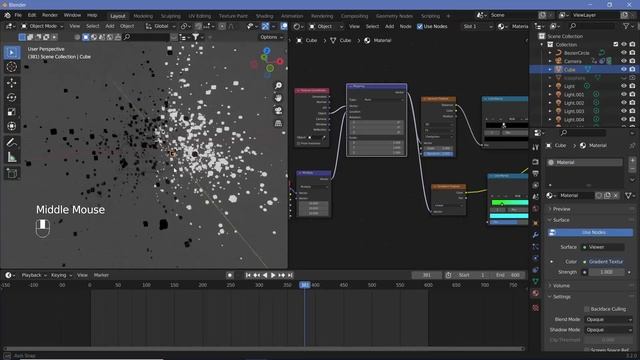Screen dimensions: 640x360
Task: Open the Window menu
Action: pos(72,15)
